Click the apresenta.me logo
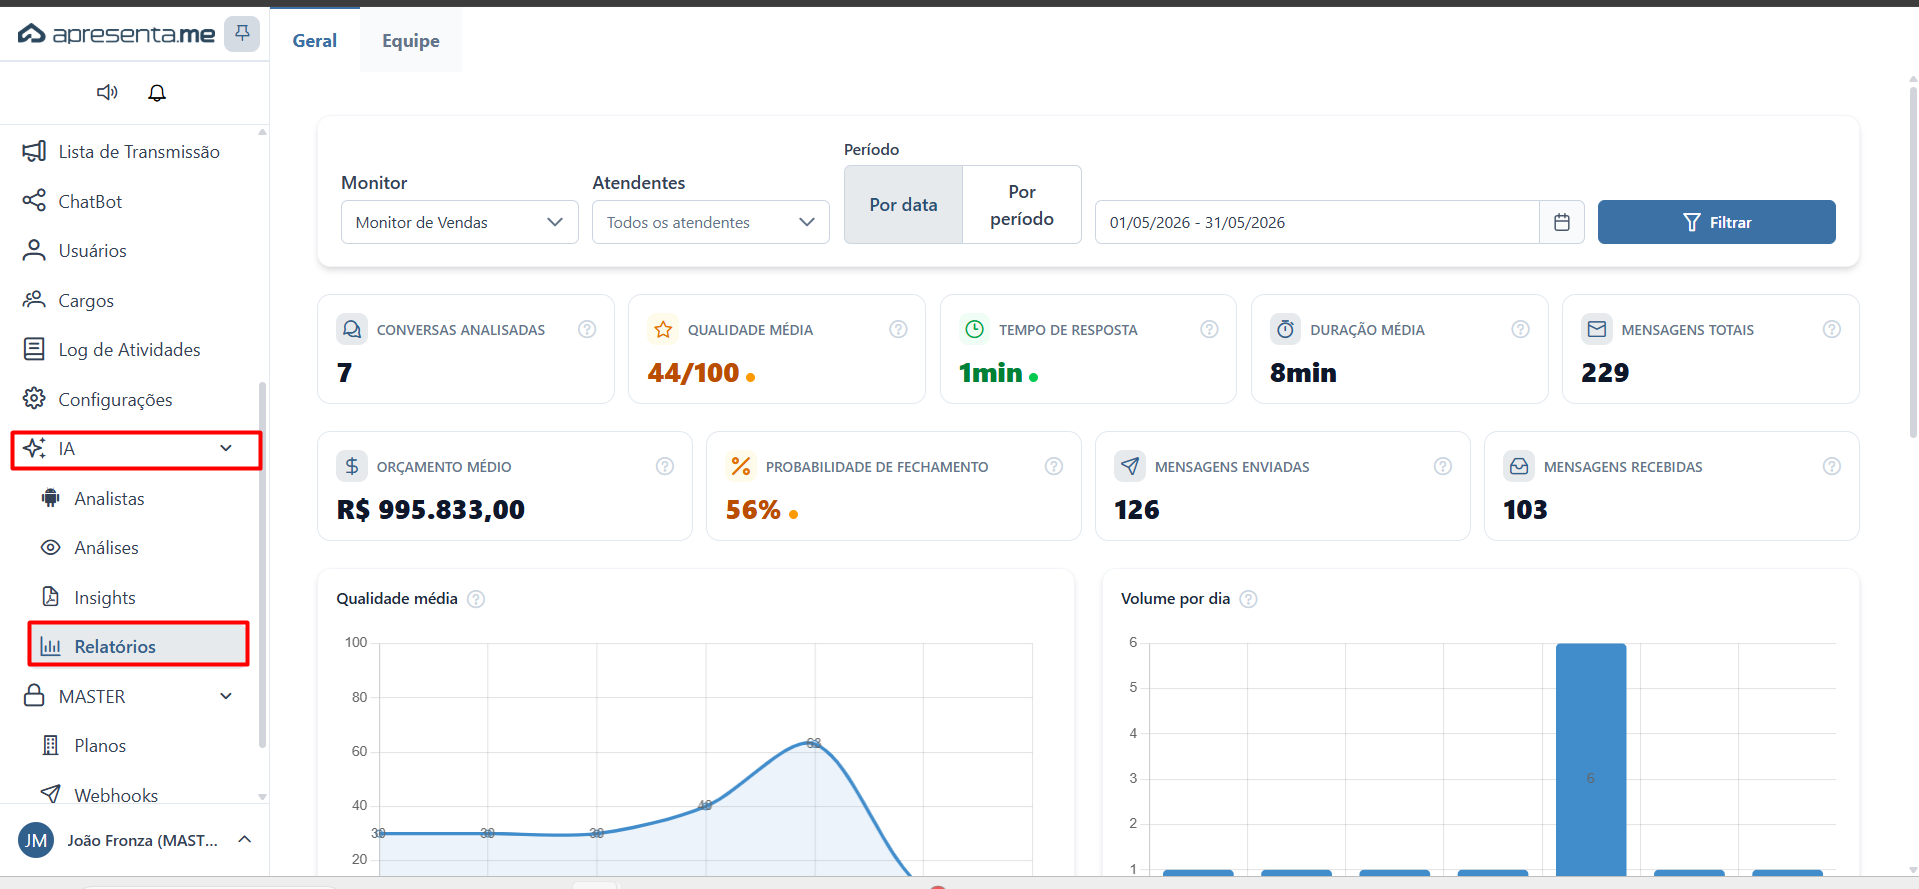1919x889 pixels. [116, 34]
